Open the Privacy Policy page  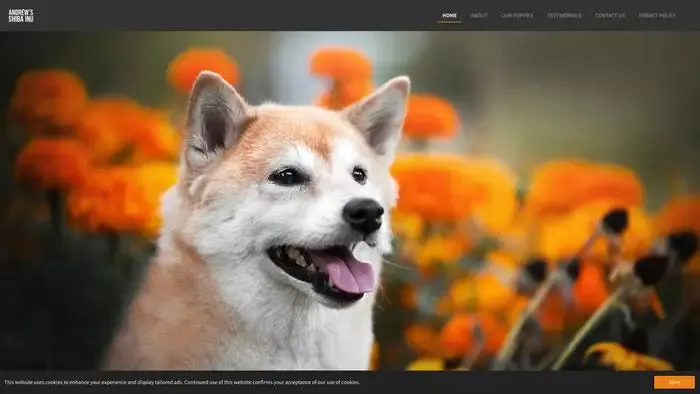point(657,15)
